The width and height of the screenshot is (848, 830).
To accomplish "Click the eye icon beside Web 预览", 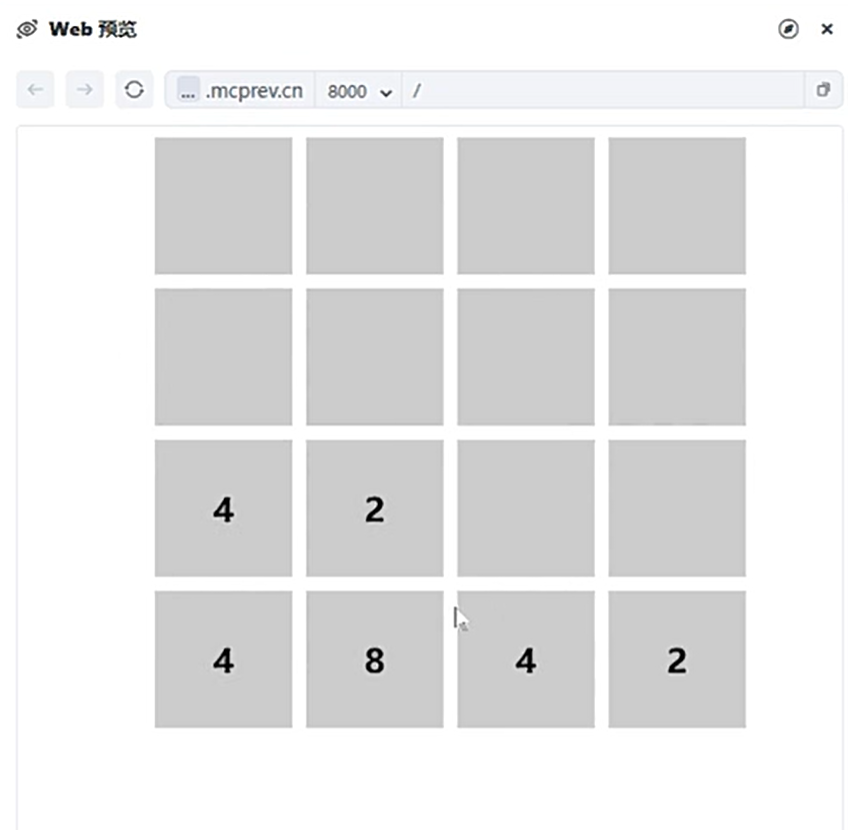I will click(26, 29).
